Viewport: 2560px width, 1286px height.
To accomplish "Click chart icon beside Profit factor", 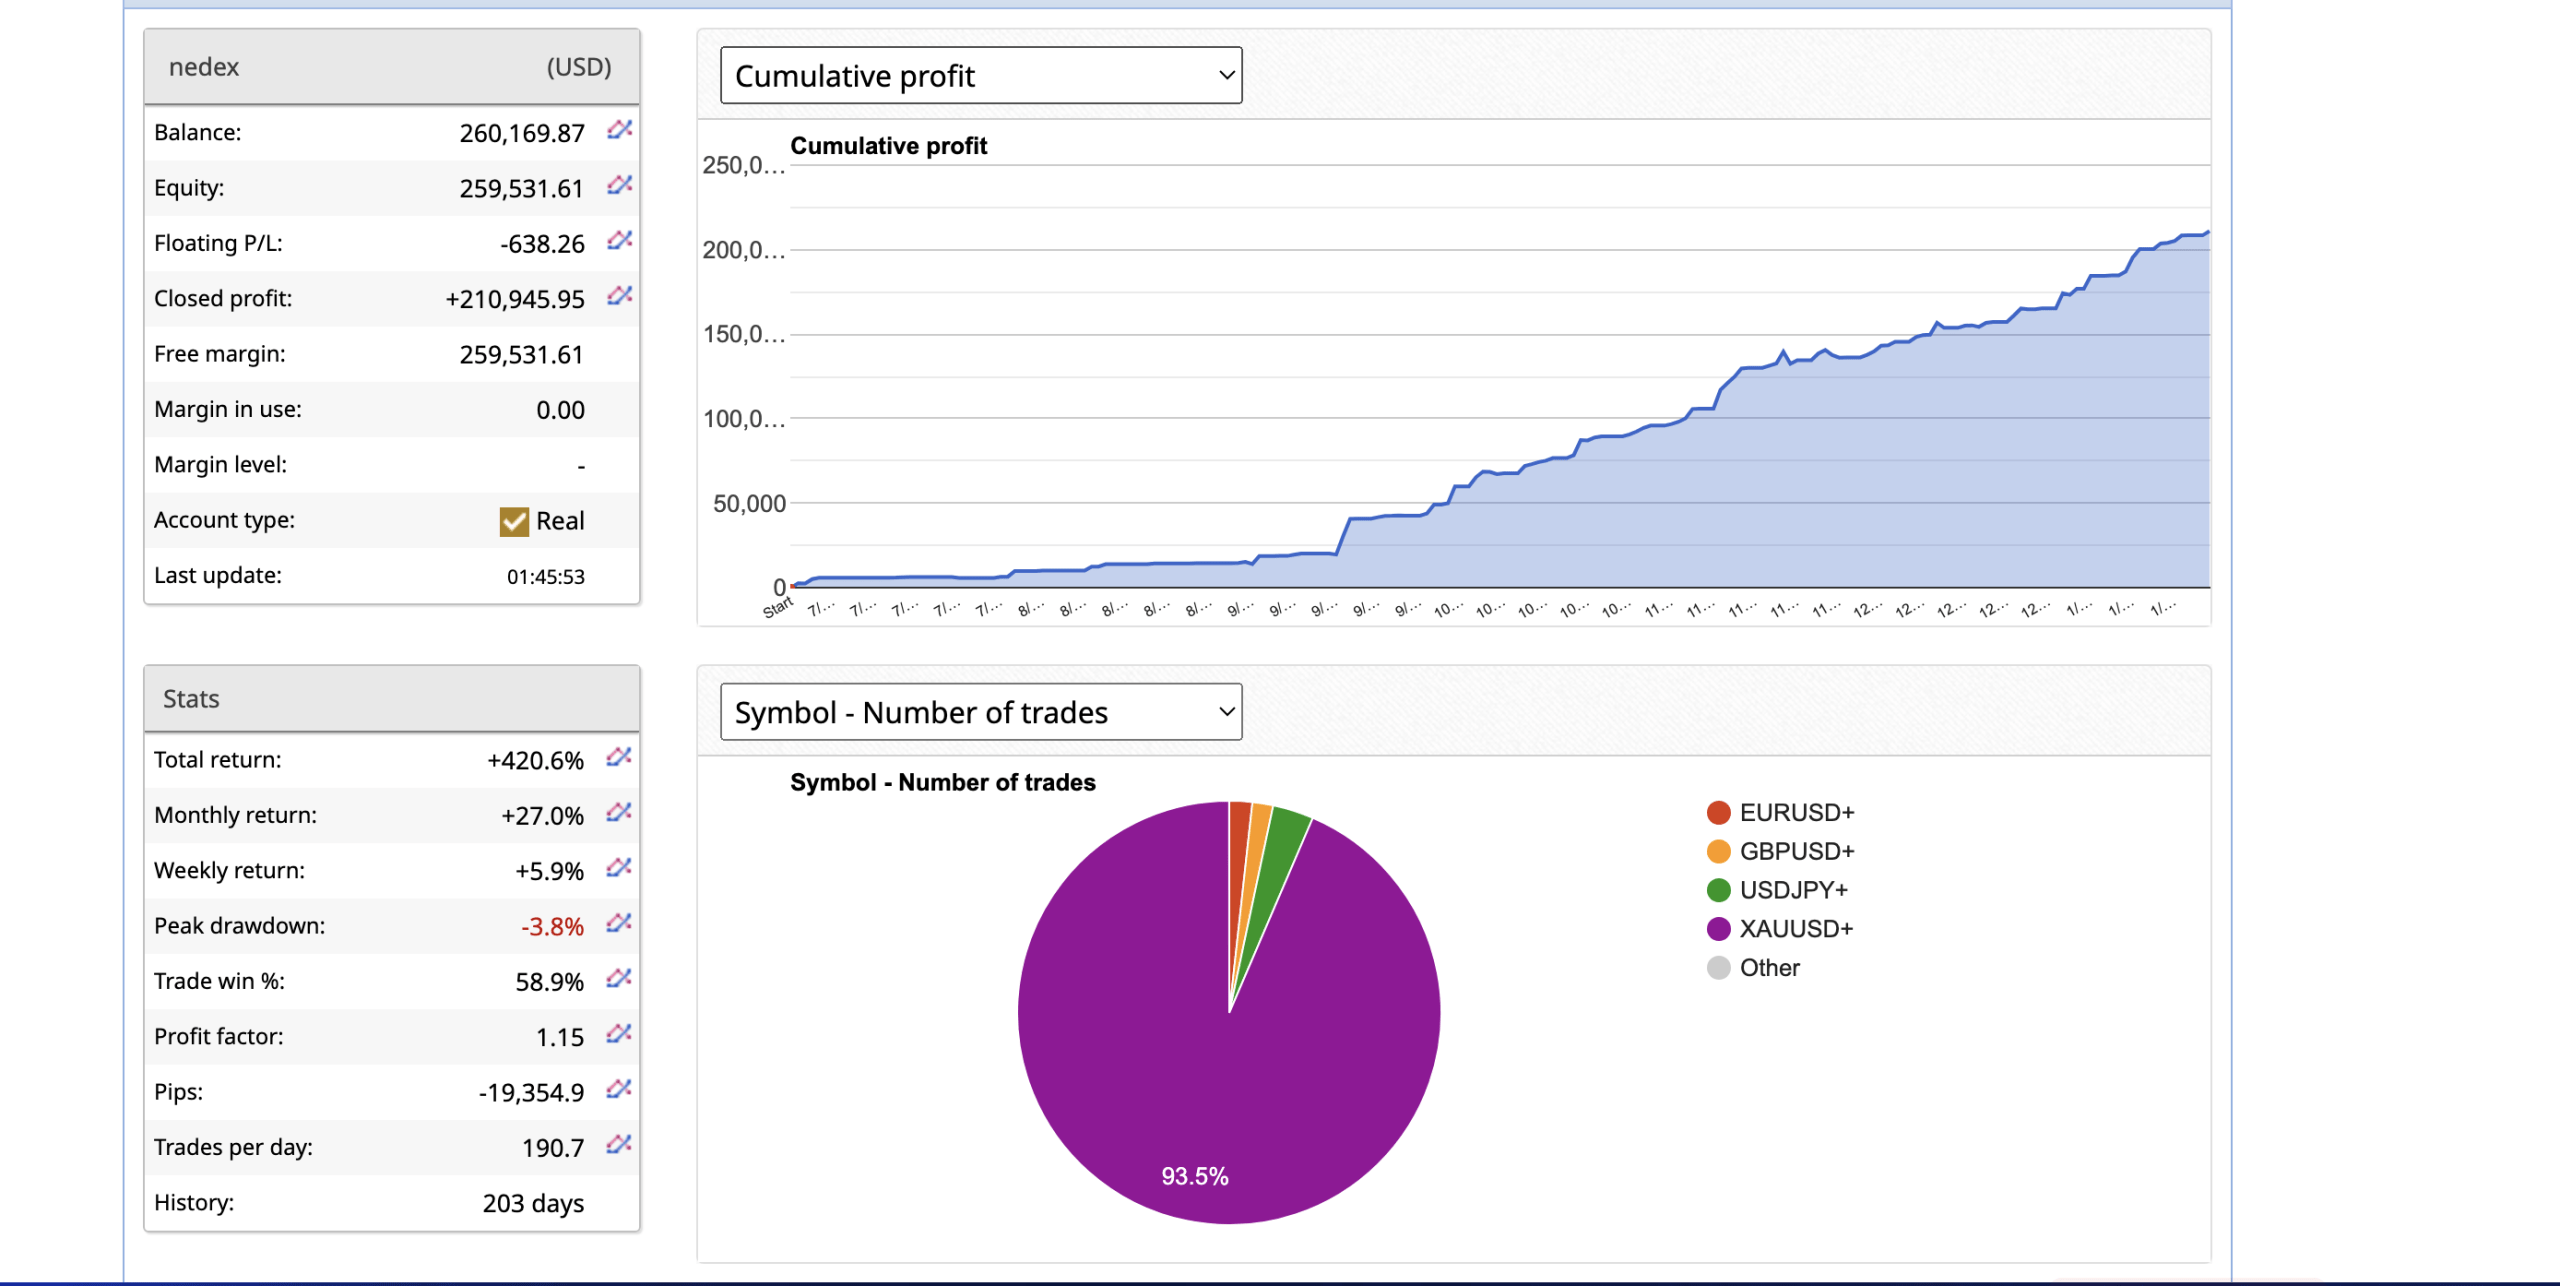I will pos(618,1033).
